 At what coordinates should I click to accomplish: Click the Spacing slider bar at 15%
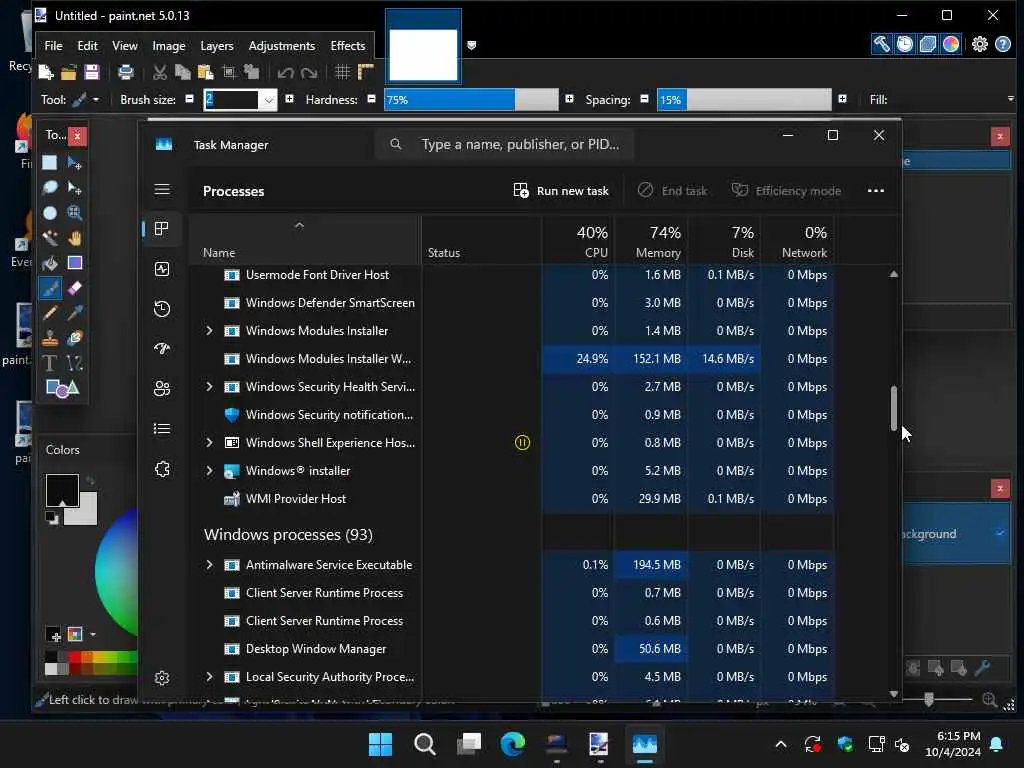coord(744,100)
